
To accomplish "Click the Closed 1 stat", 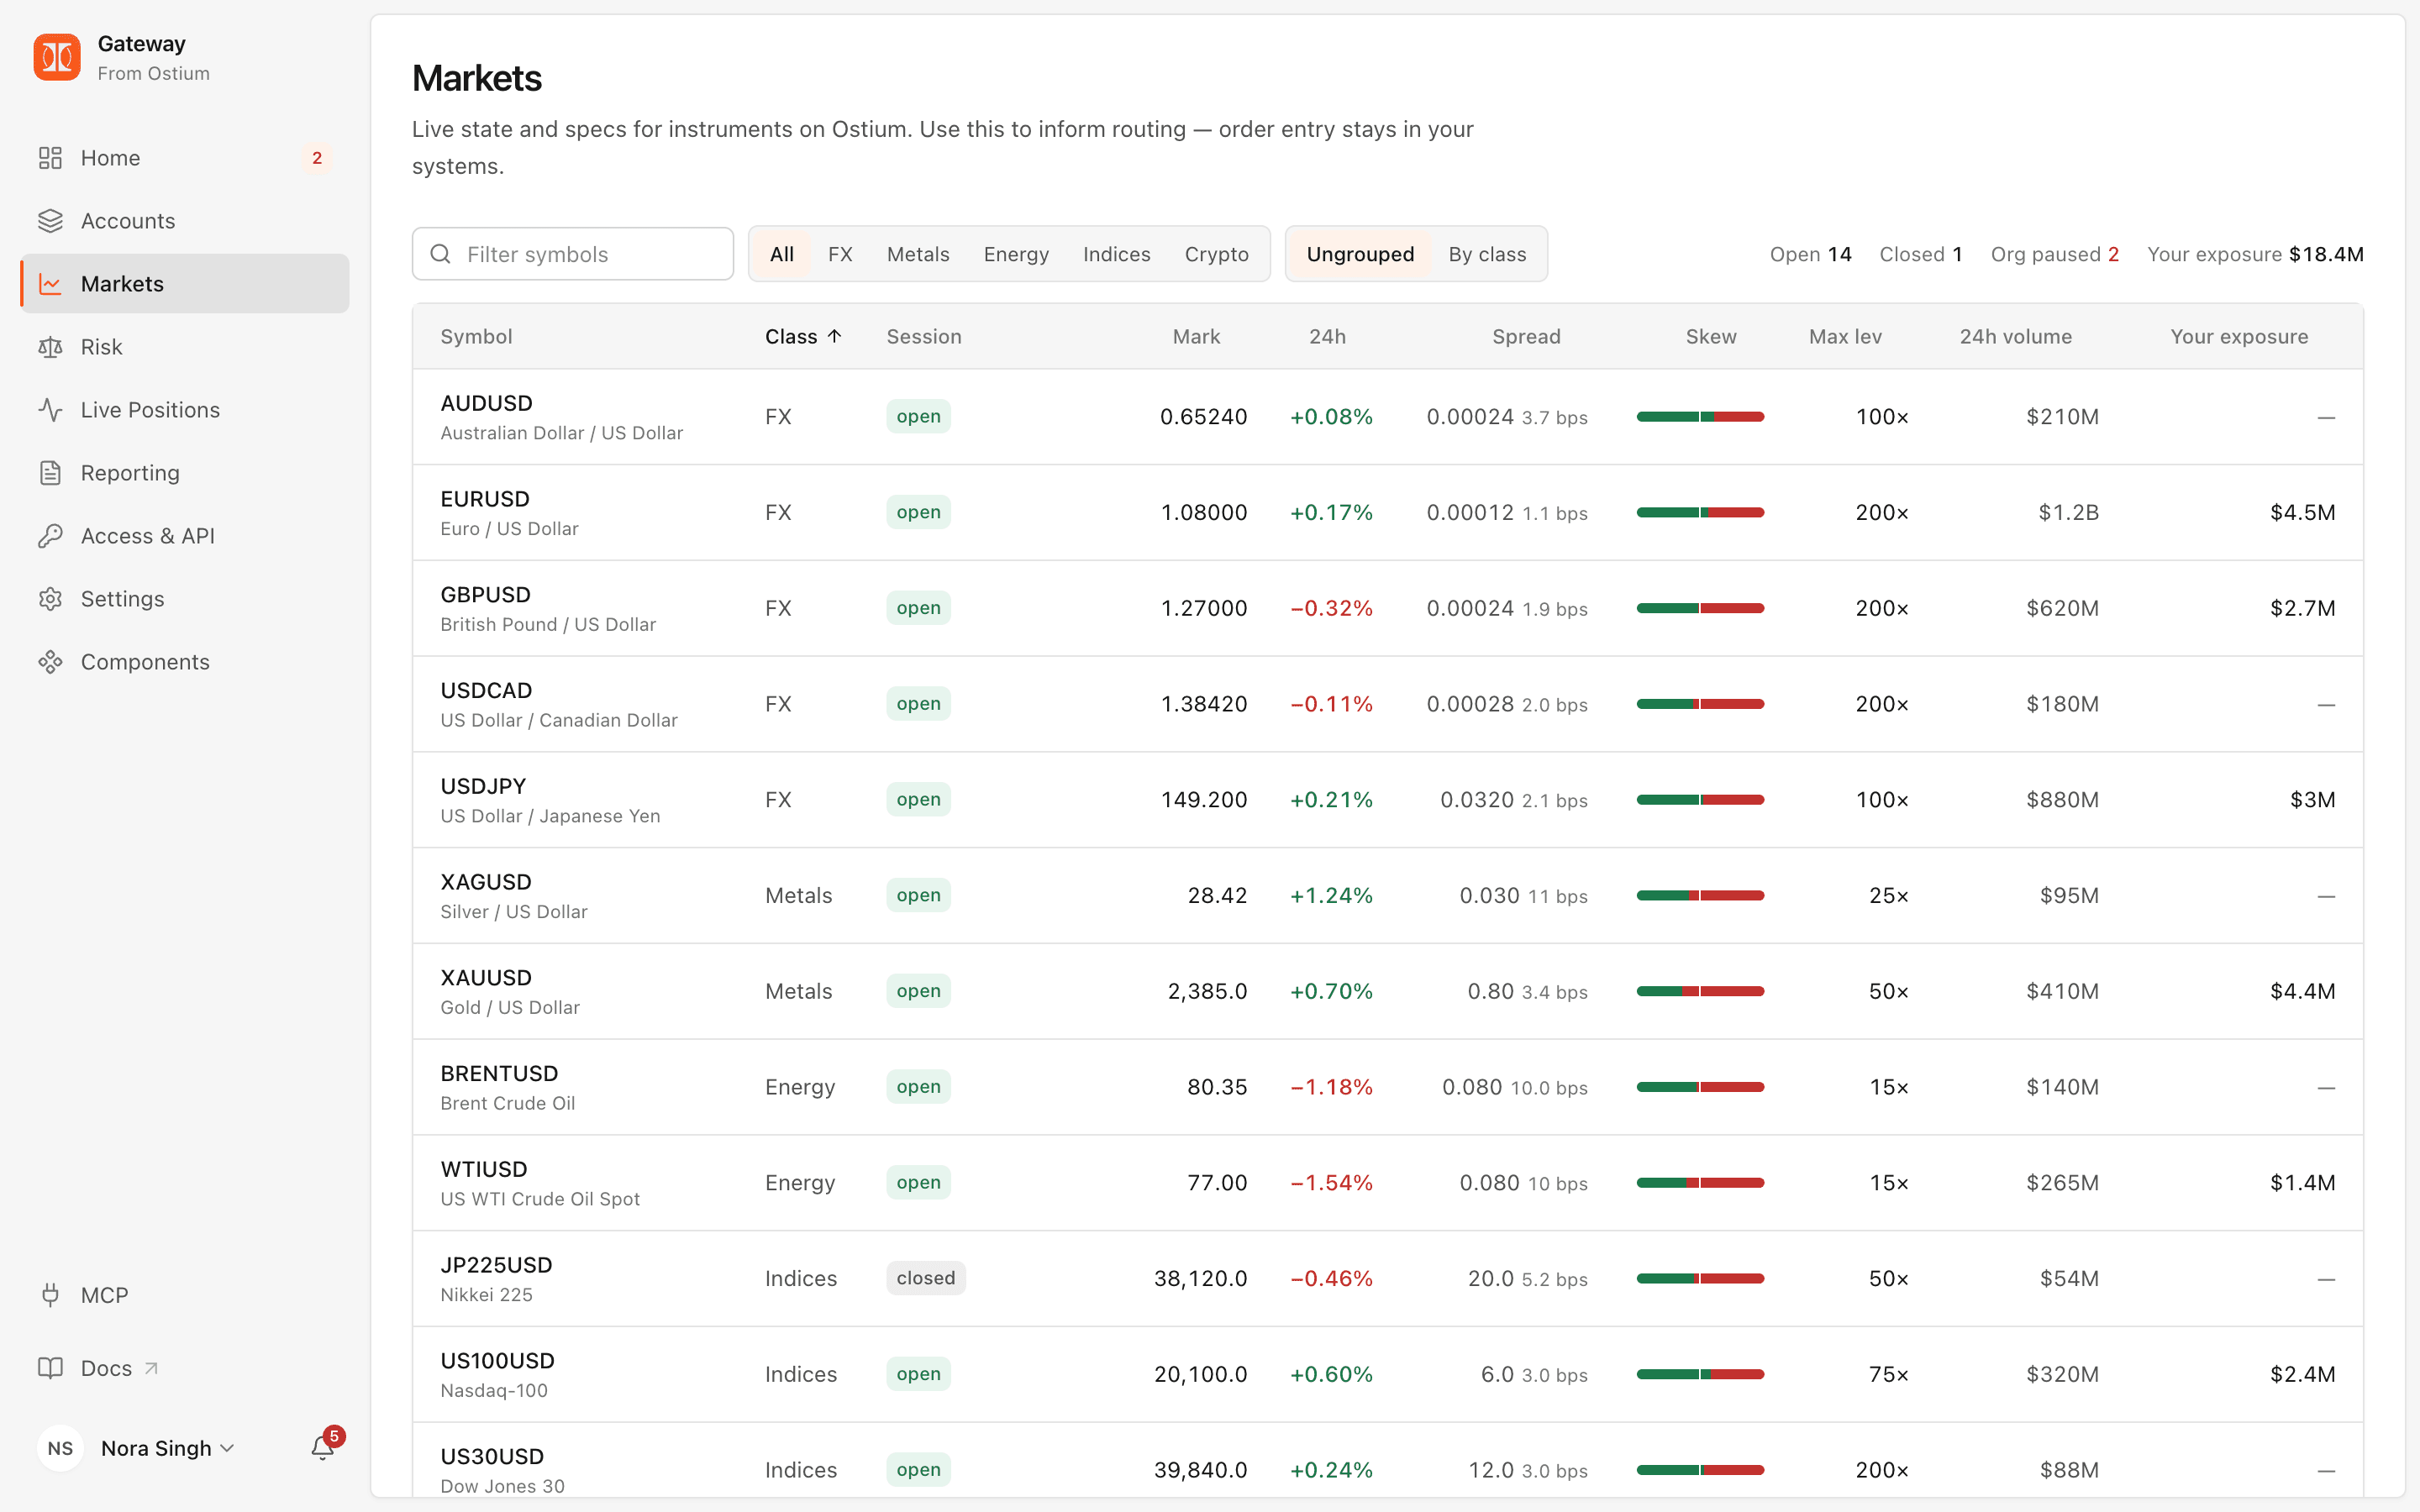I will click(x=1920, y=254).
